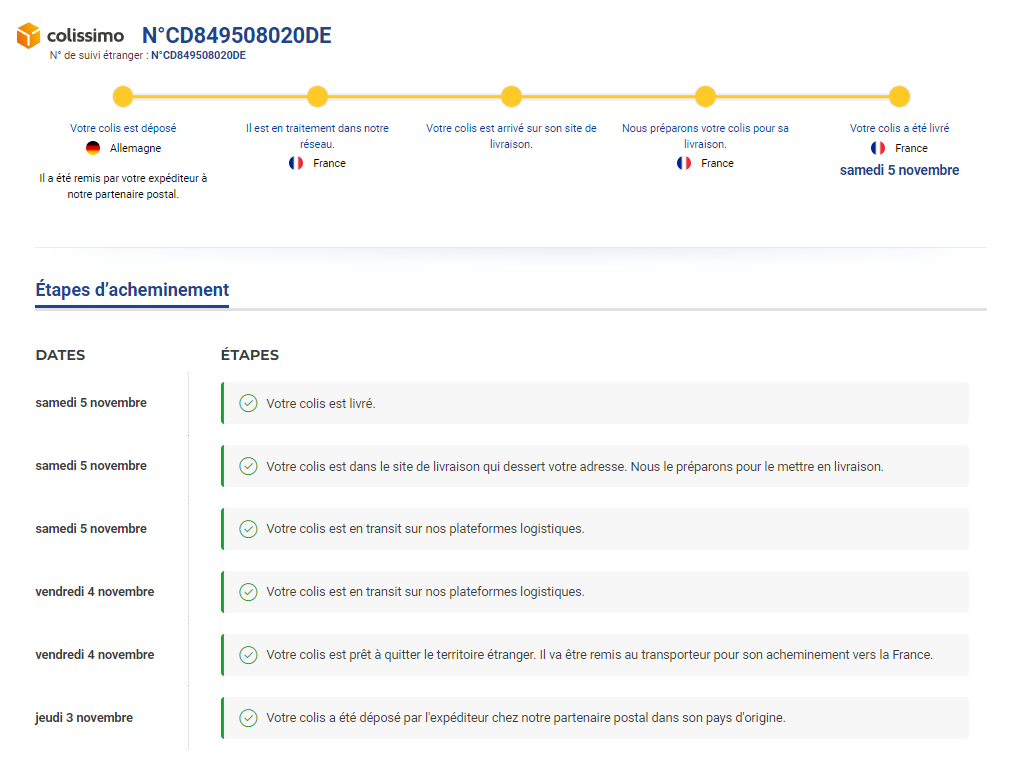Click the foreign tracking number under the header
1016x763 pixels.
point(198,56)
